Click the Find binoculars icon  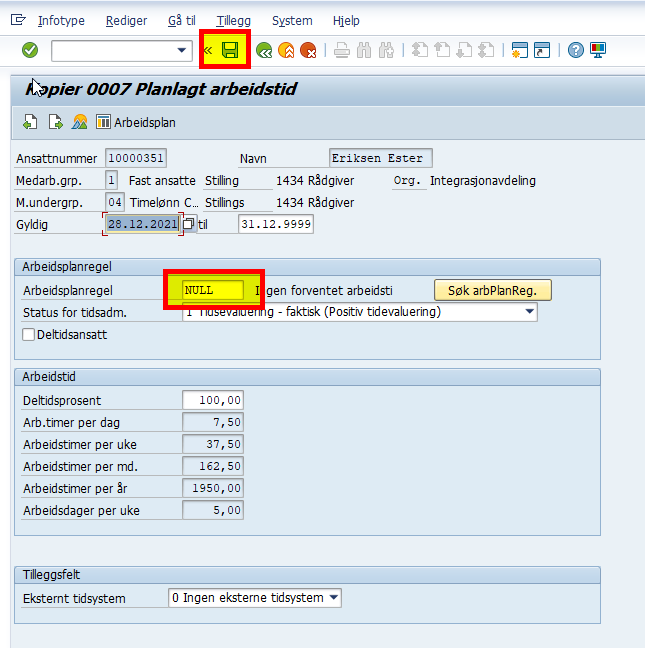[364, 50]
